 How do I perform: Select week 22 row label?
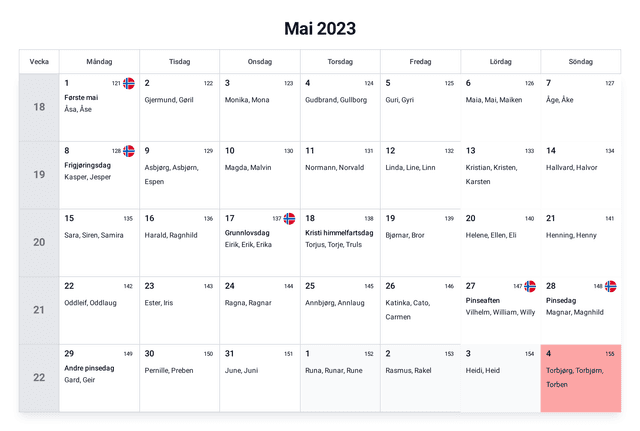pos(39,377)
